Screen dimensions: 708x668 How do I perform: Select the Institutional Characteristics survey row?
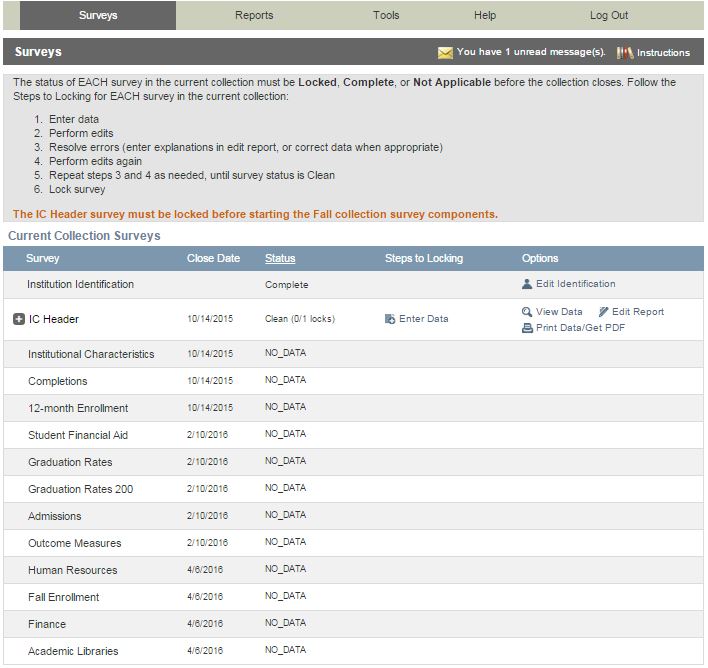tap(91, 355)
